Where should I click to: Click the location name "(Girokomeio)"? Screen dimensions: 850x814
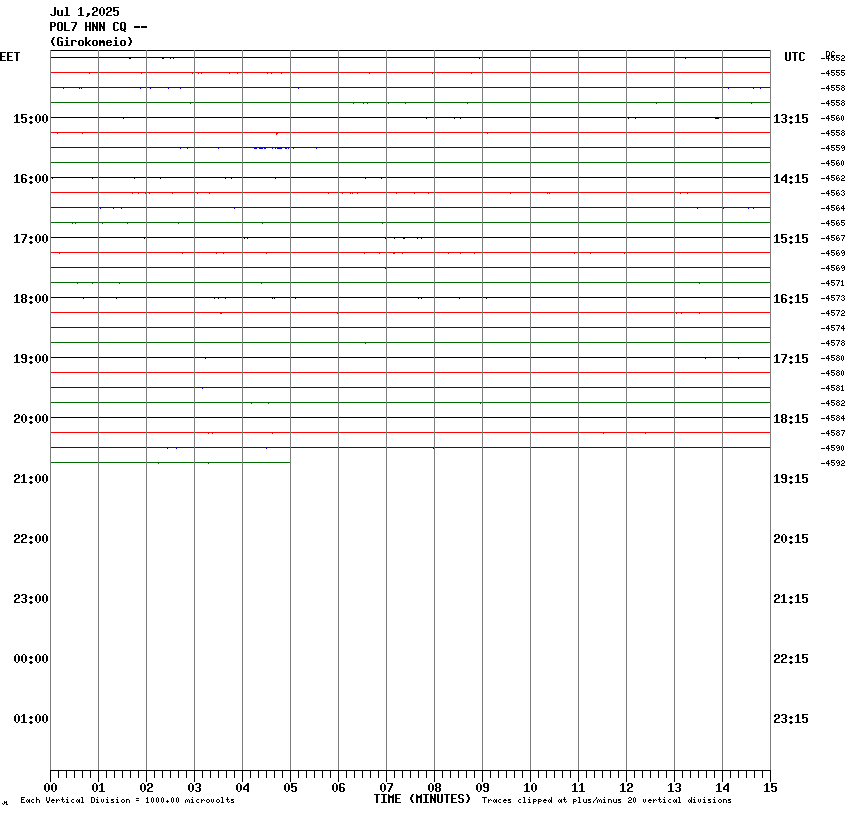tap(91, 42)
